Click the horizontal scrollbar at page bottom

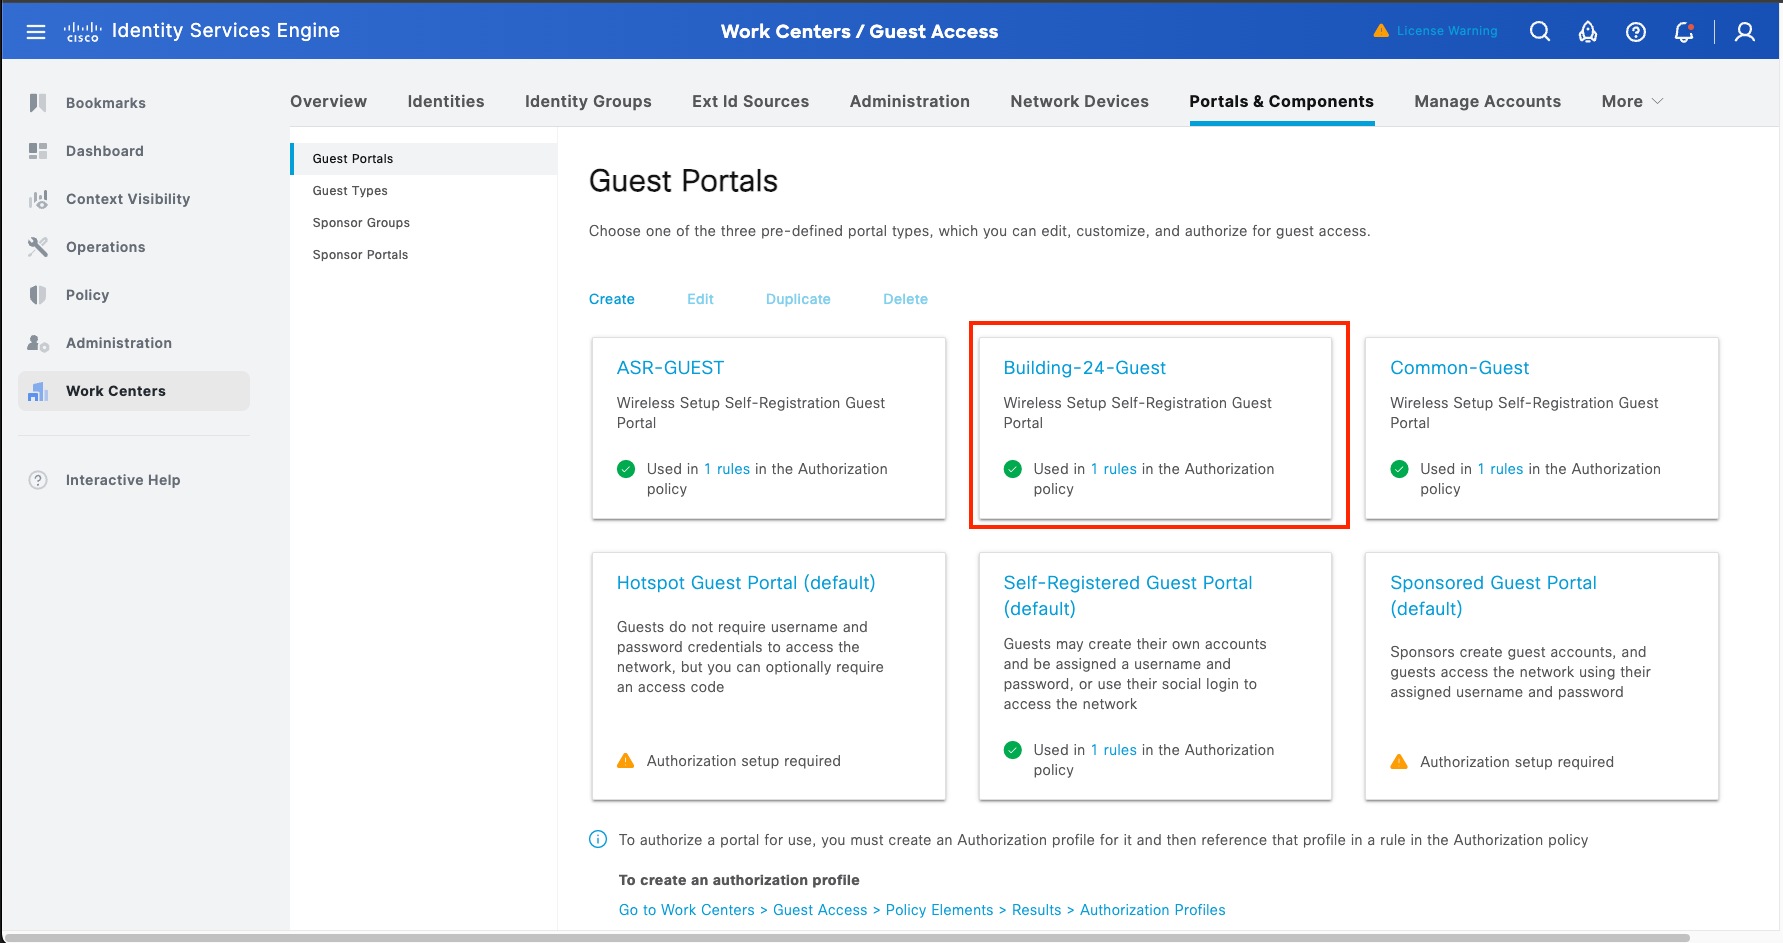[847, 938]
